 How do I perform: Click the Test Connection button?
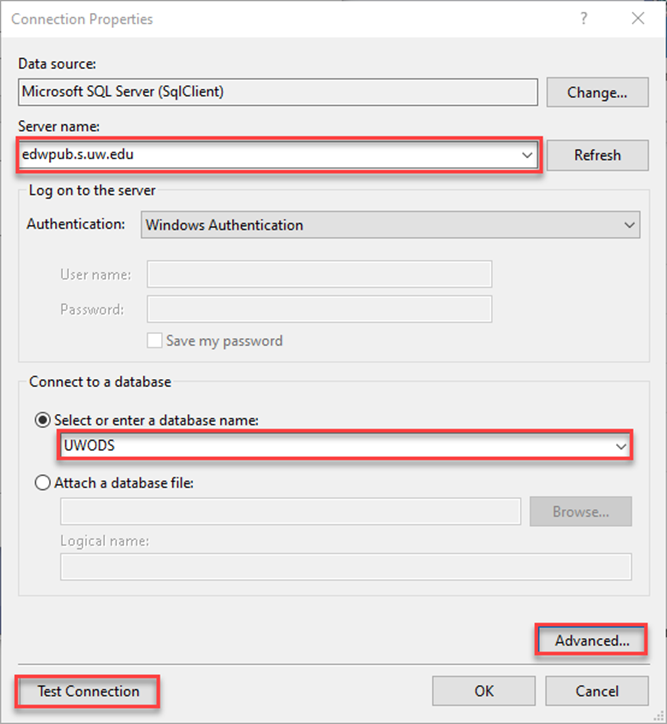88,691
